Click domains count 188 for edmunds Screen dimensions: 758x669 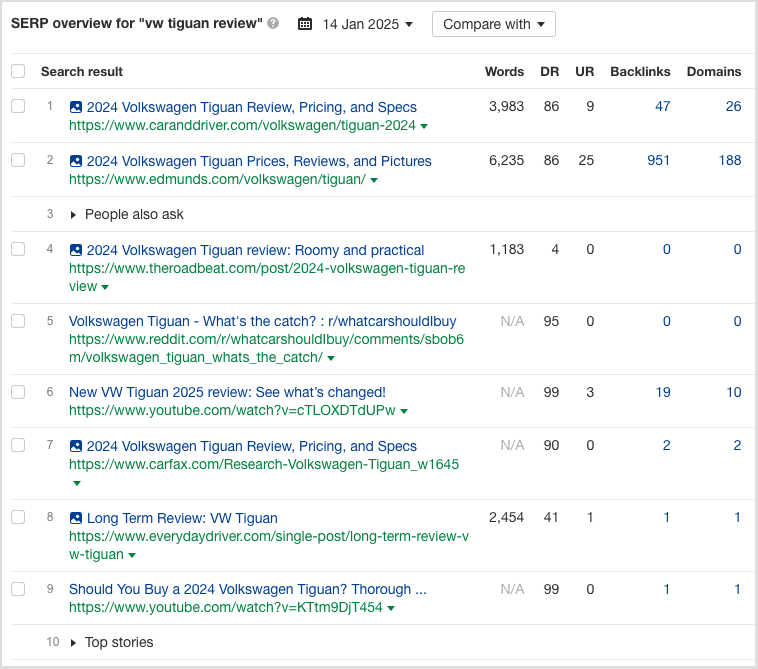730,160
